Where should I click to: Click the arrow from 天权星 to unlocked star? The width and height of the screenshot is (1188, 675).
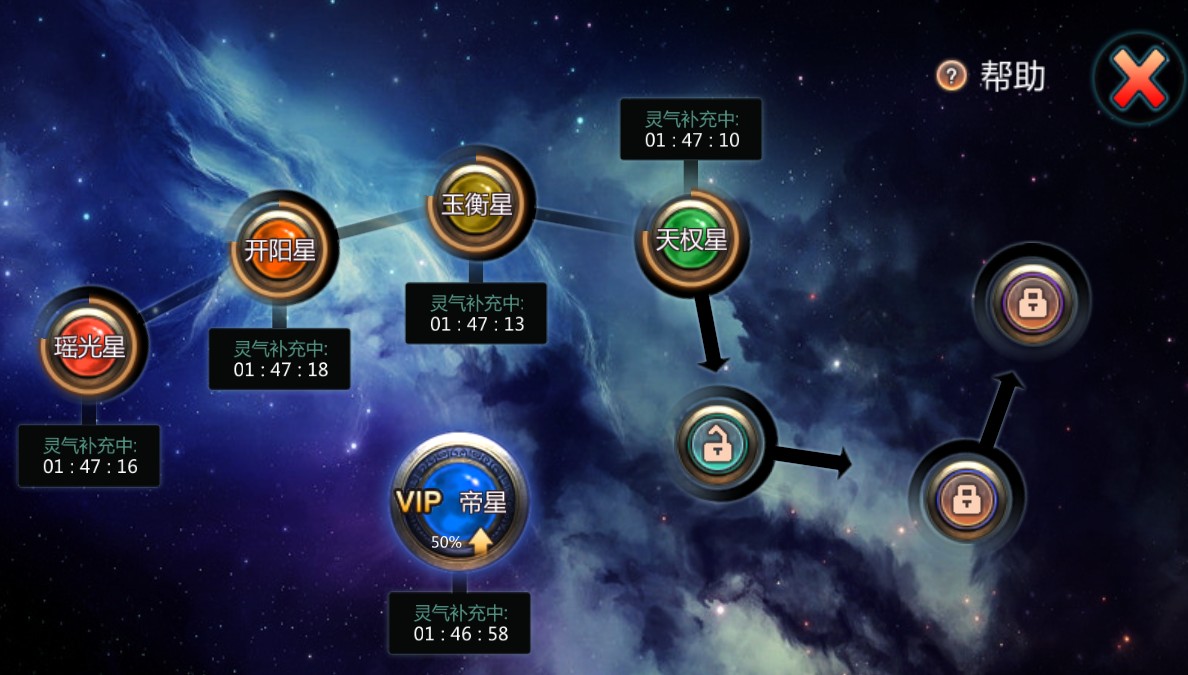[709, 332]
